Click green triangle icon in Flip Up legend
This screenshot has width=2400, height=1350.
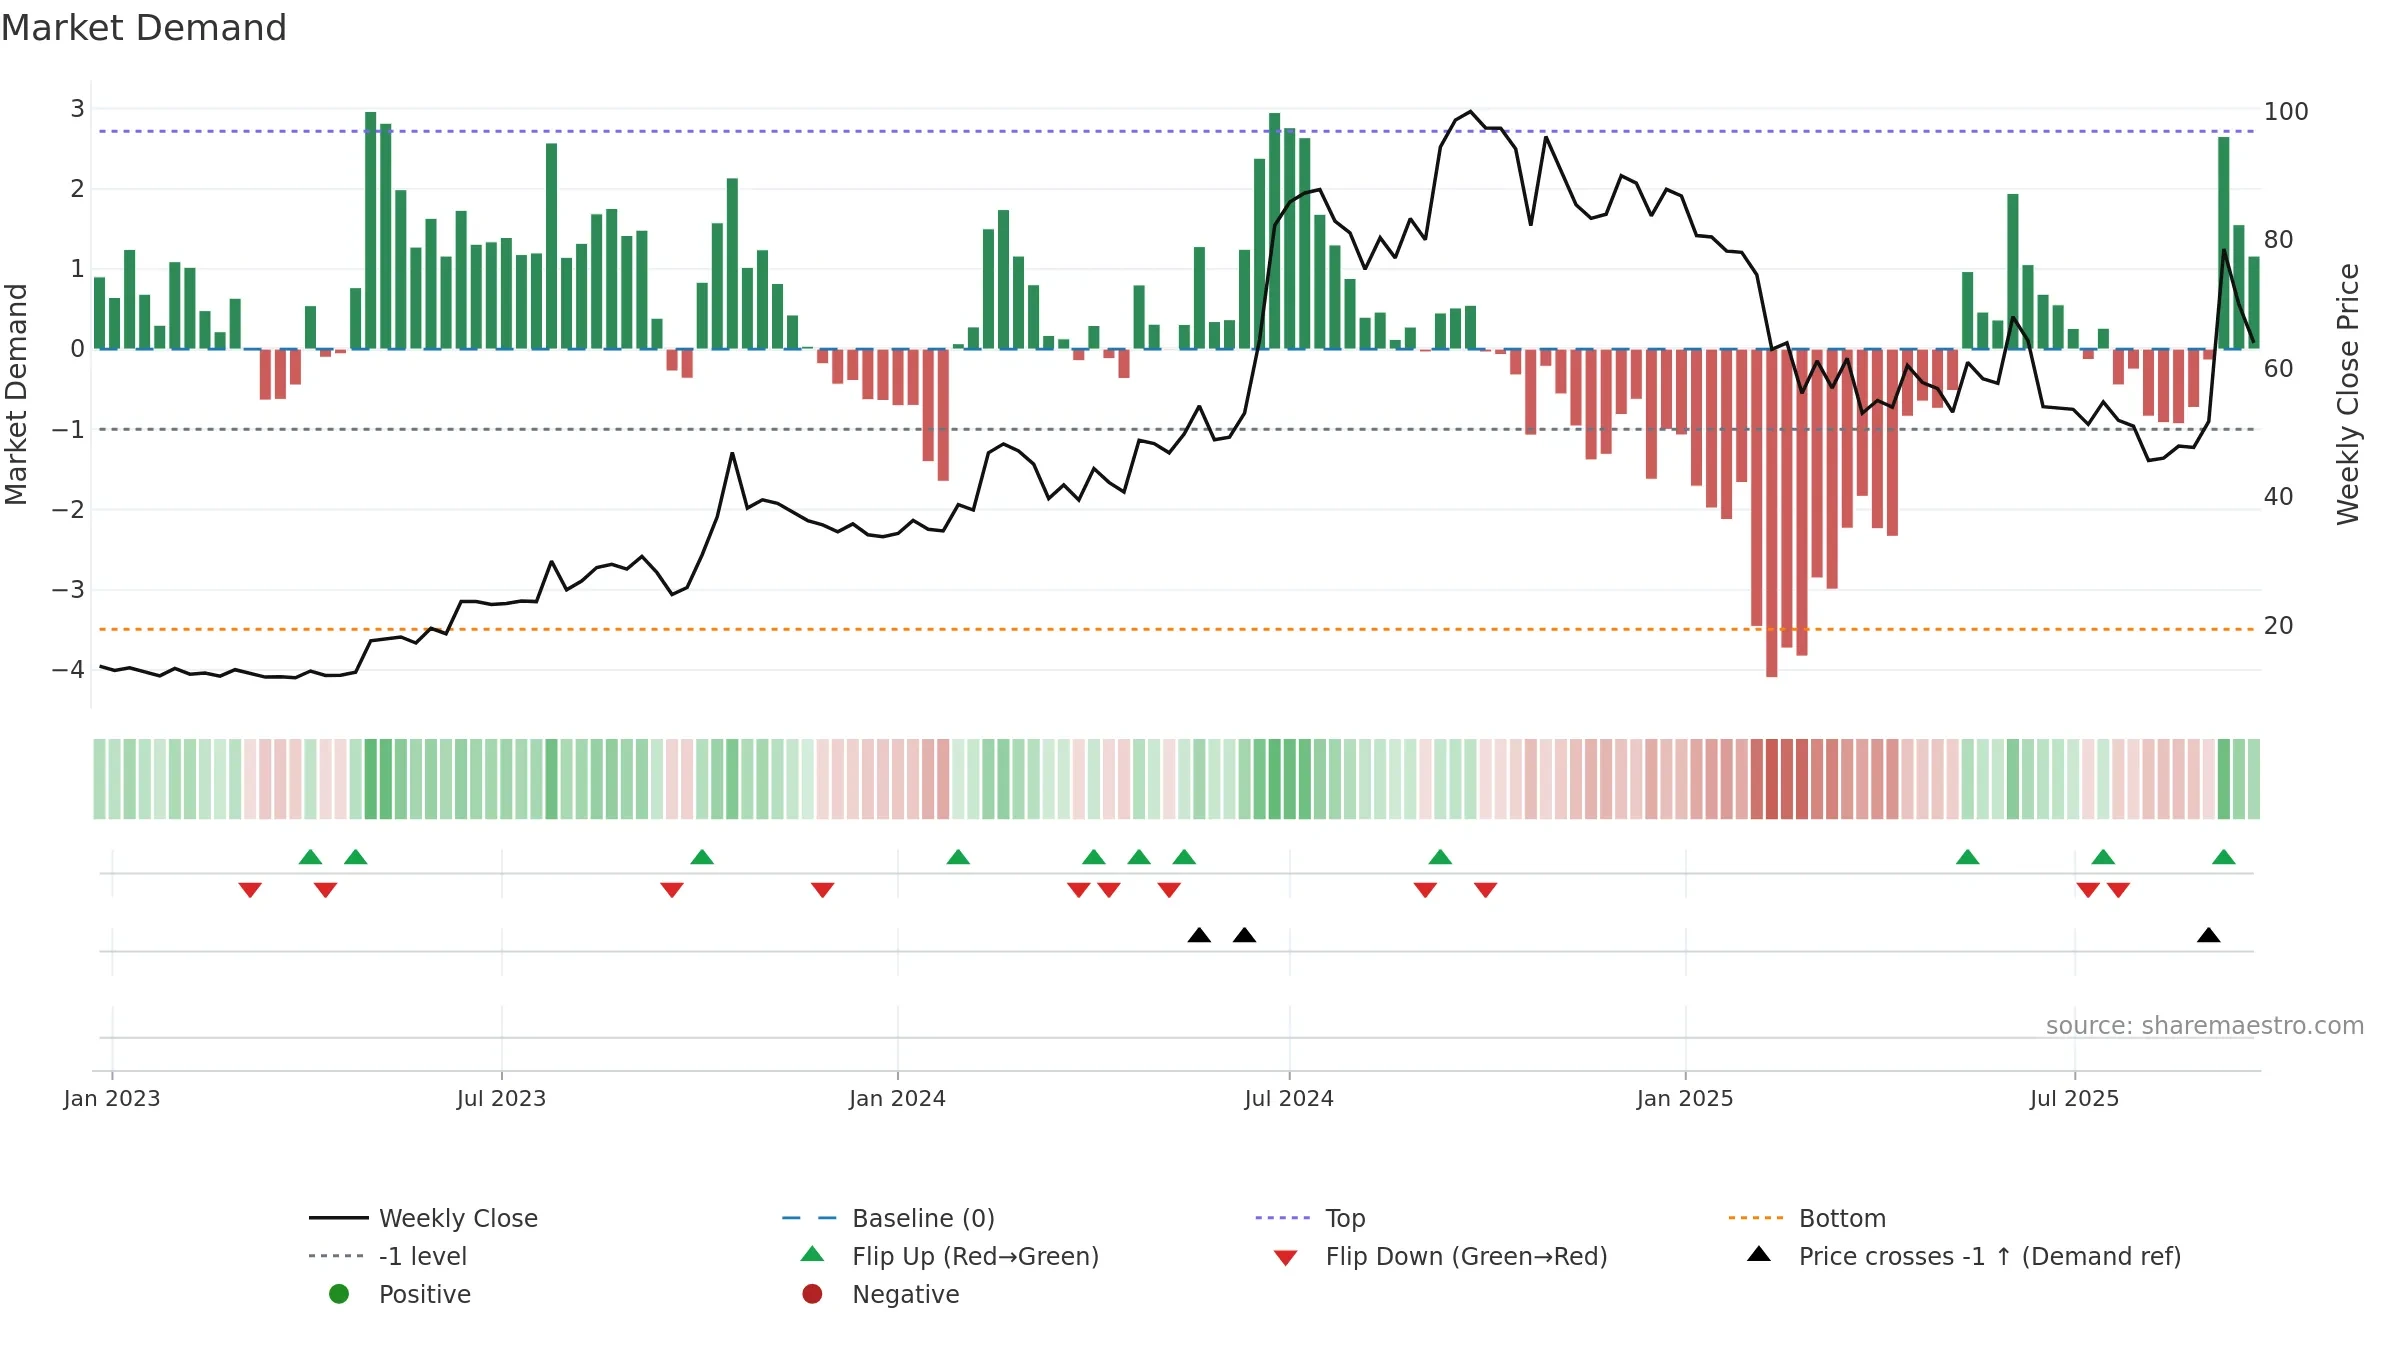click(x=813, y=1254)
